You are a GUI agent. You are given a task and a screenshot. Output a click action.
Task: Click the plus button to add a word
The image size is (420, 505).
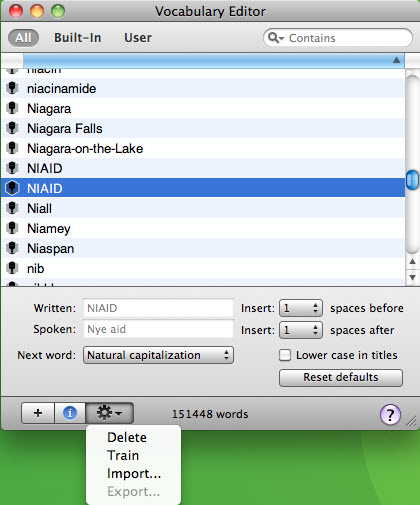pyautogui.click(x=38, y=413)
